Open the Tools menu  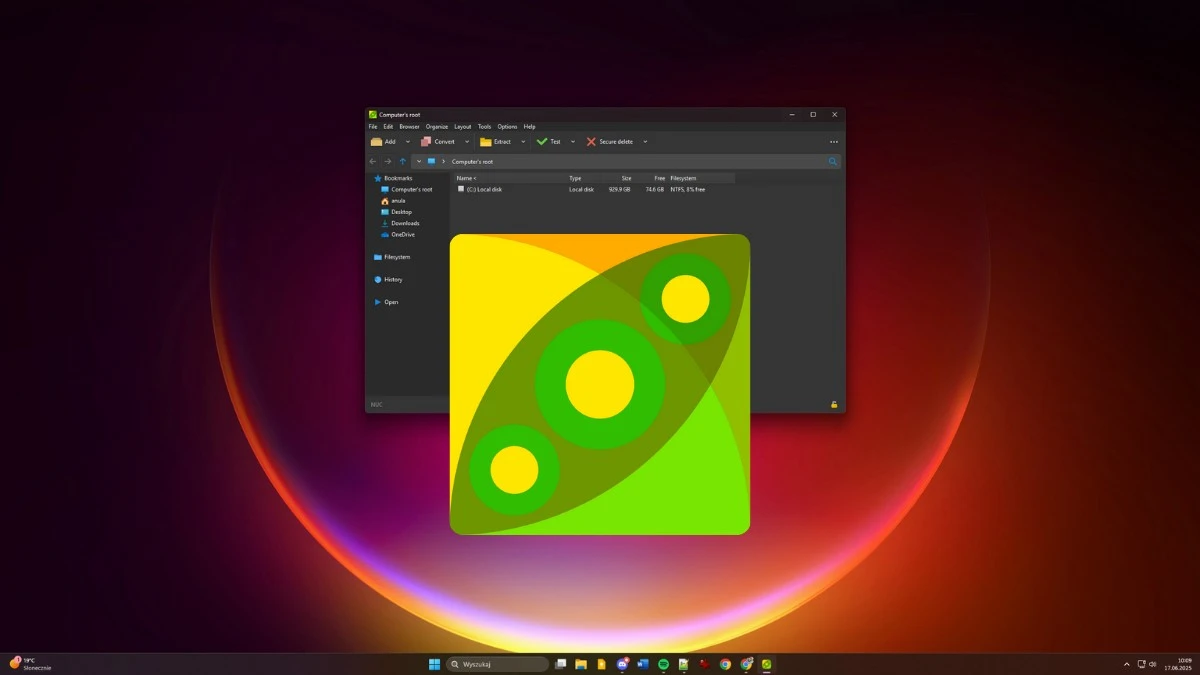pyautogui.click(x=484, y=127)
